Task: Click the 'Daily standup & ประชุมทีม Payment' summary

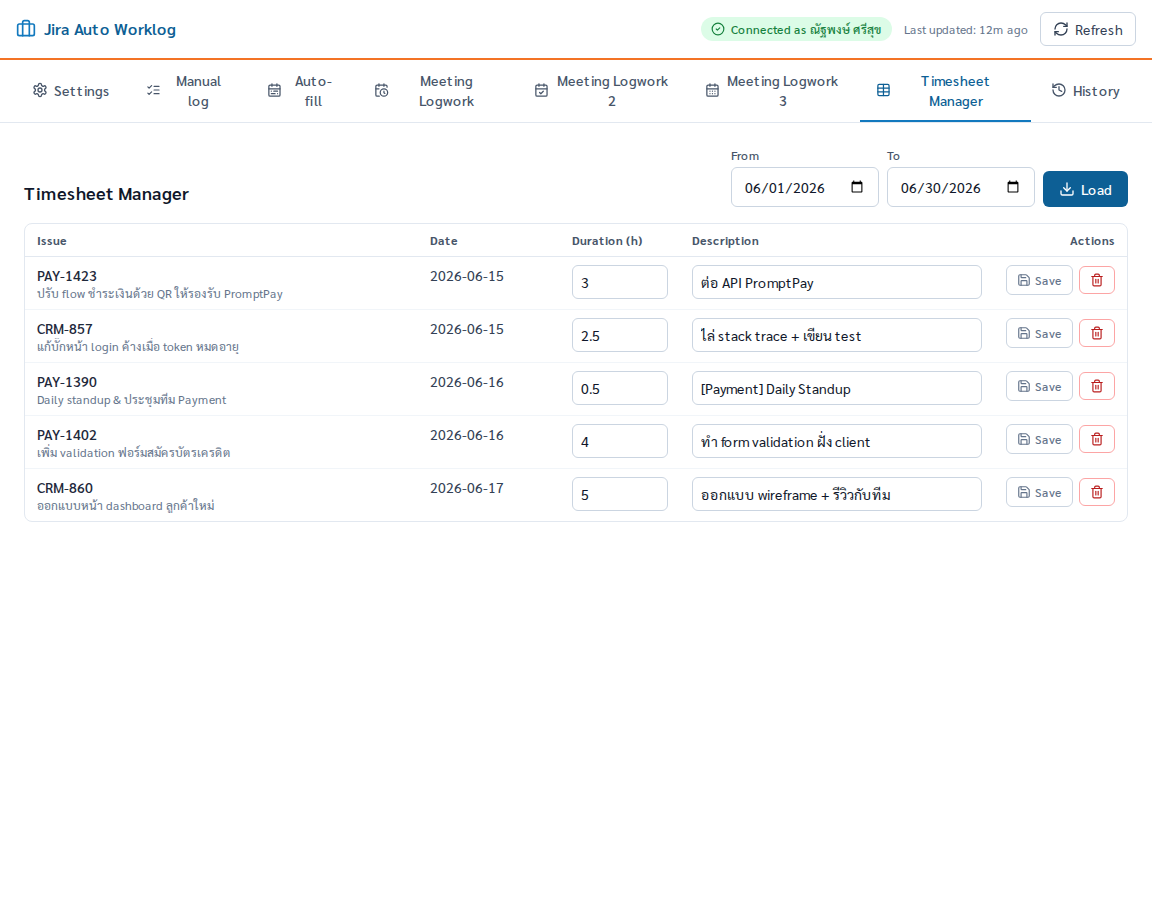Action: click(132, 400)
